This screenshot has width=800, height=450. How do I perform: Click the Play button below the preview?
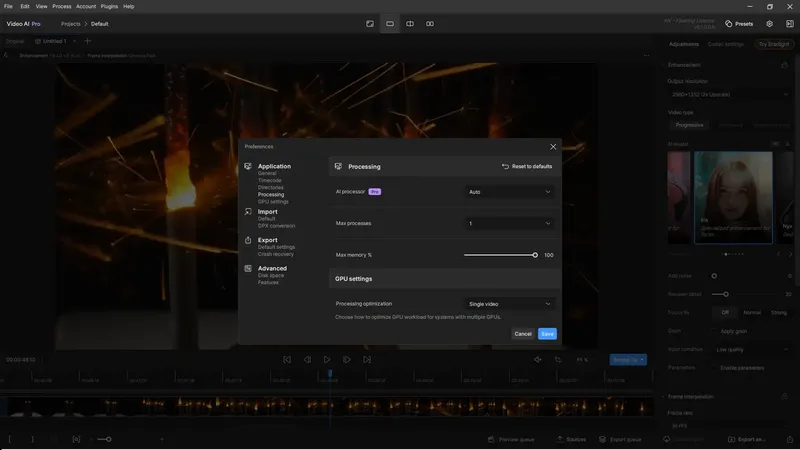pos(327,359)
